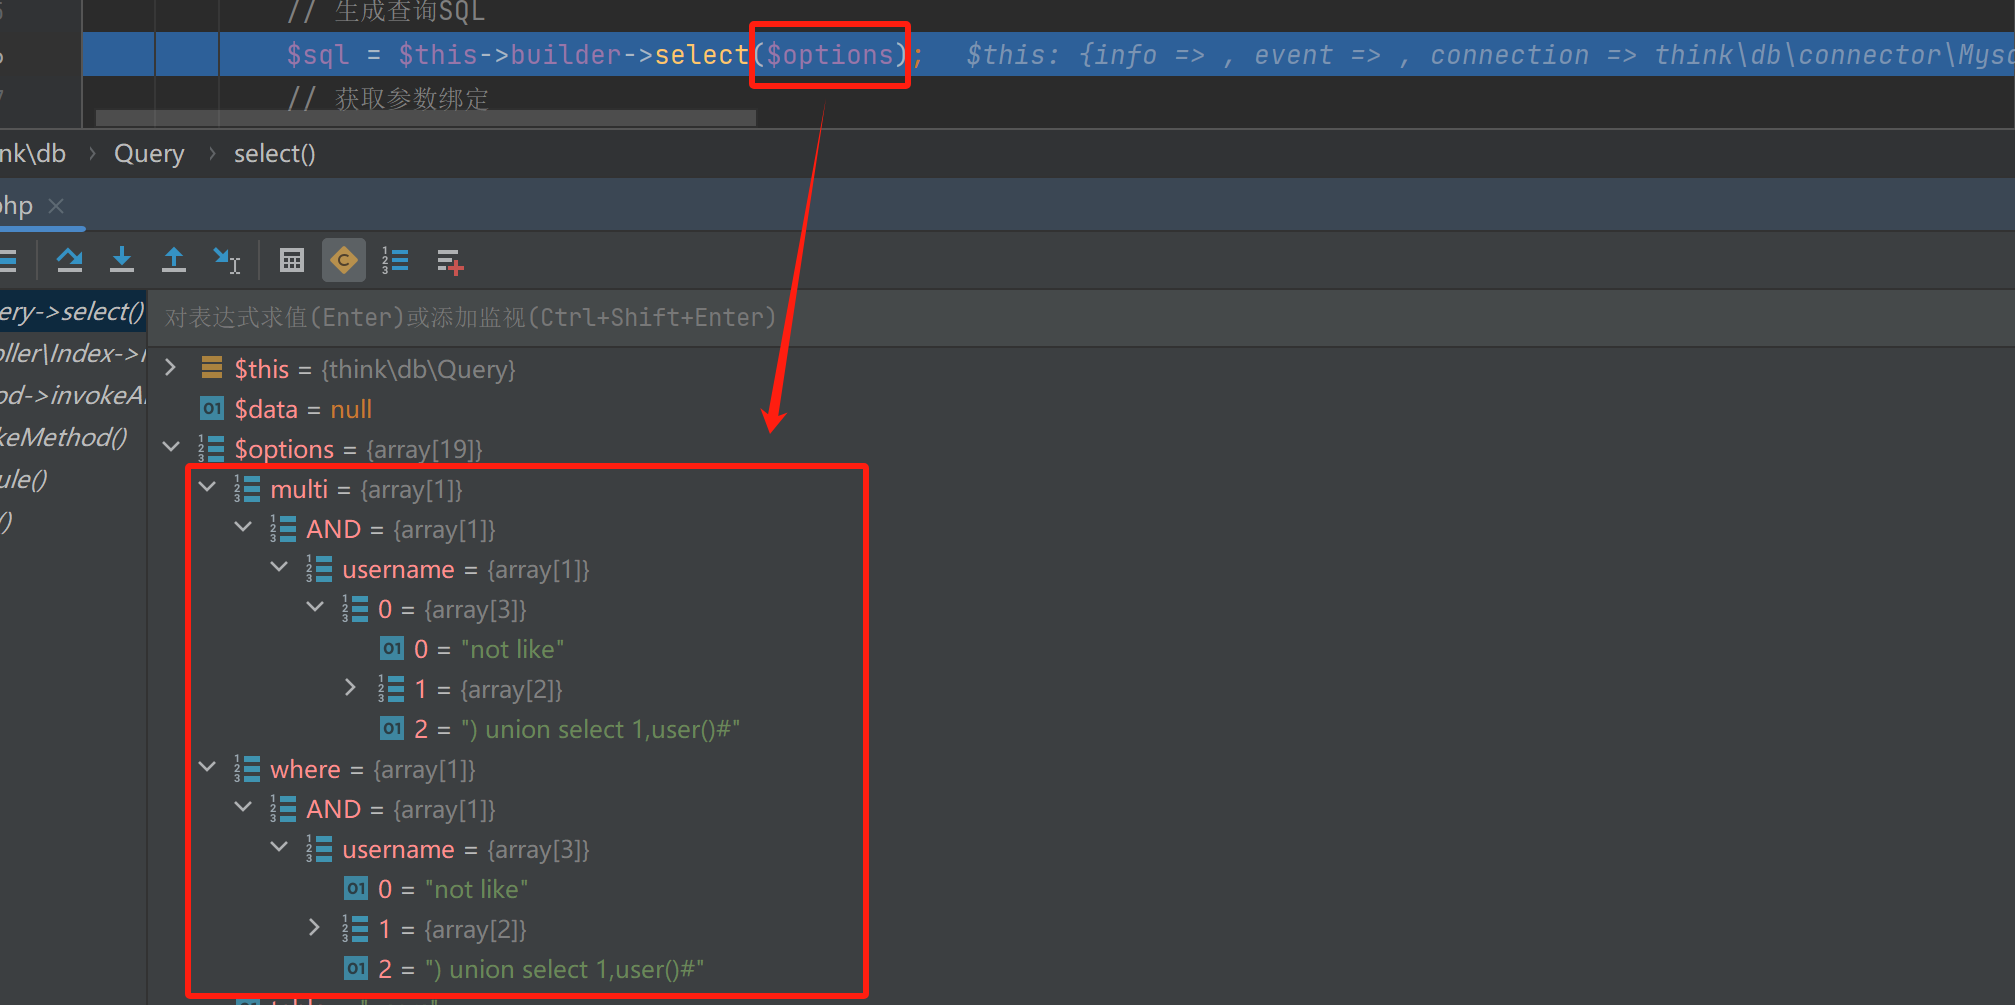Click the numbered list sort icon in toolbar
This screenshot has height=1005, width=2015.
click(395, 261)
